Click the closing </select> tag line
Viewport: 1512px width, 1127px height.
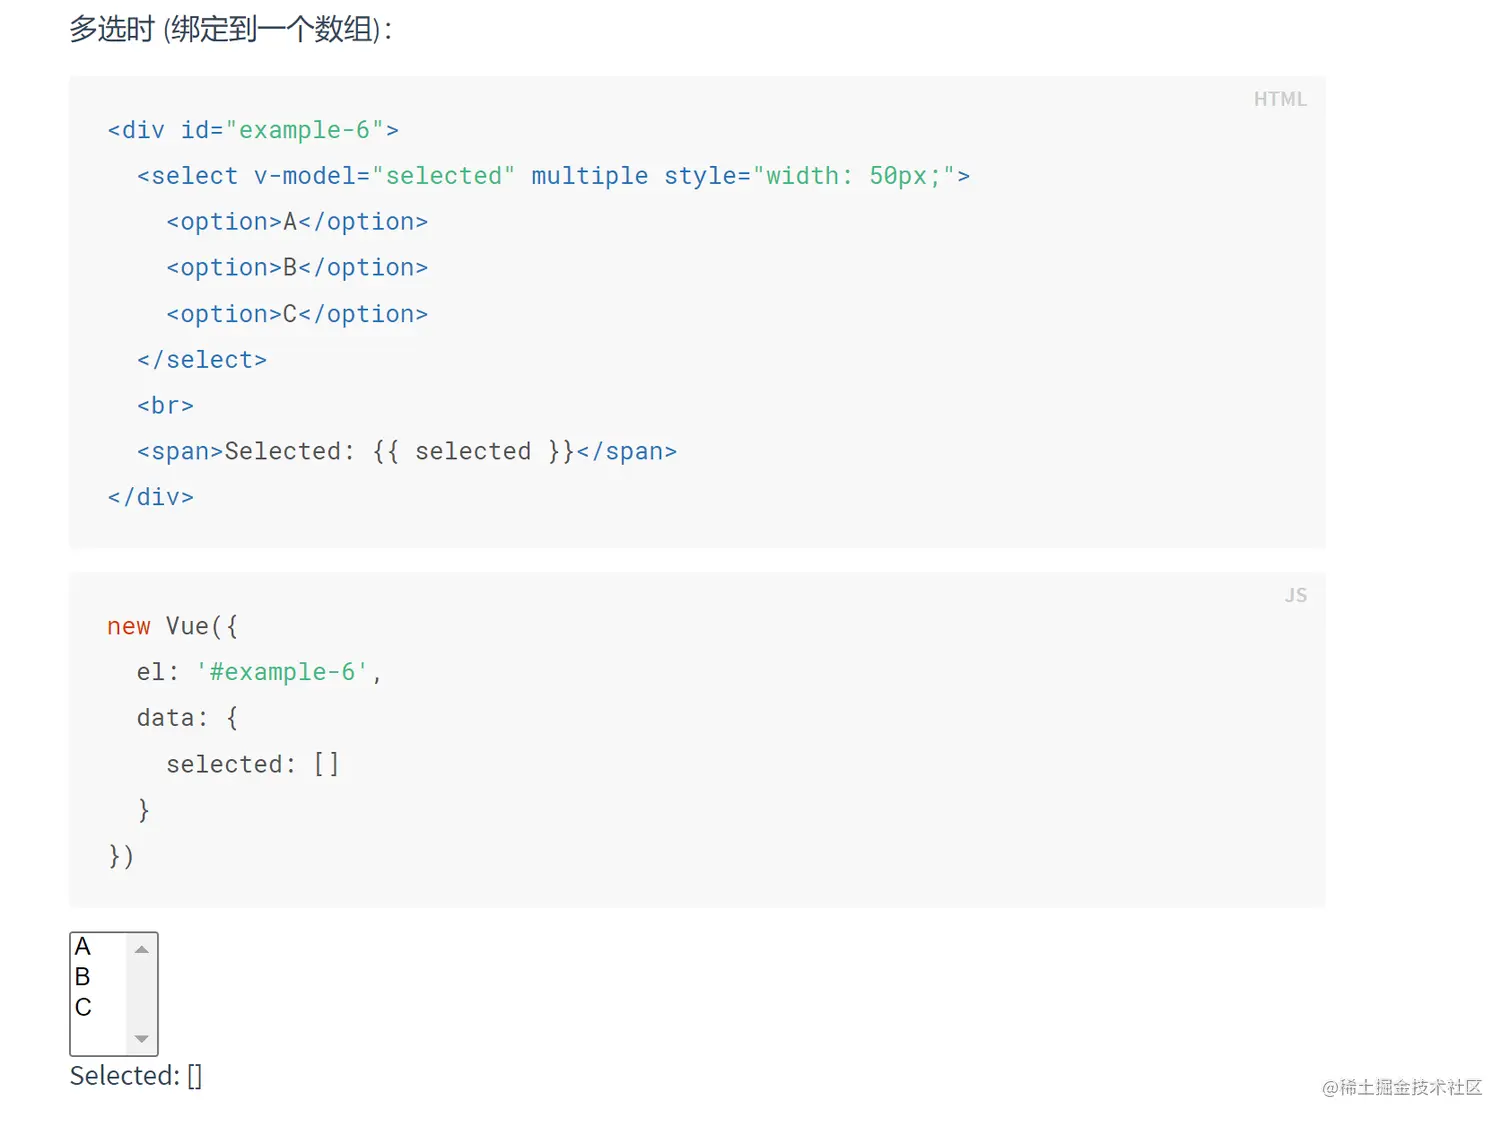click(x=202, y=360)
